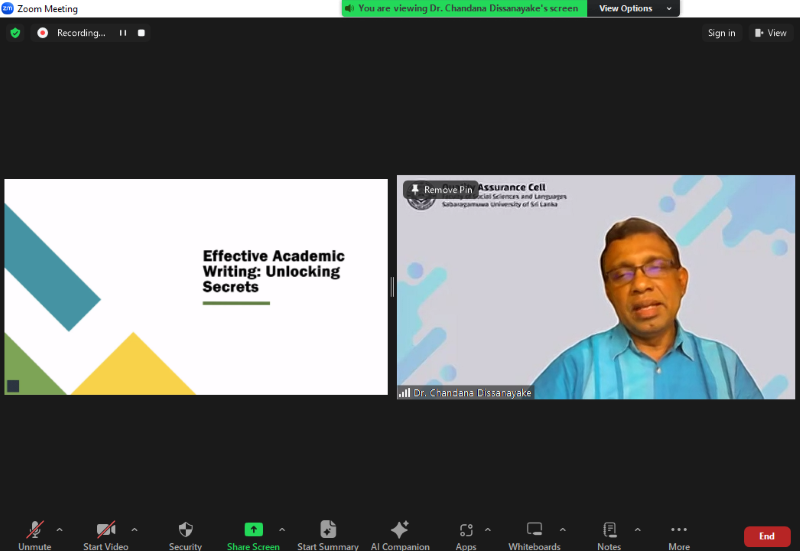The width and height of the screenshot is (800, 551).
Task: Click the red End meeting button
Action: tap(767, 536)
